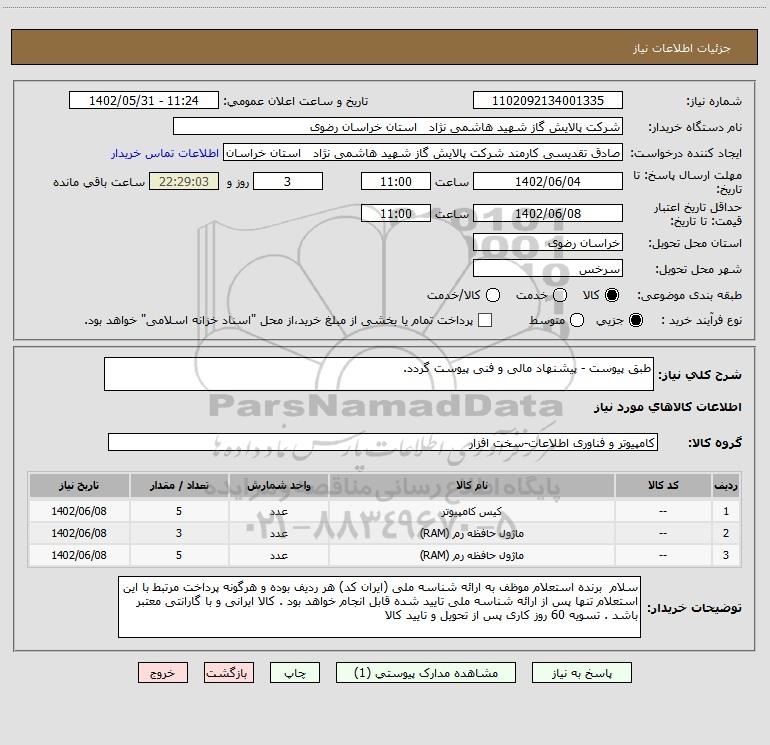Click the remaining days field showing 3
The width and height of the screenshot is (770, 745).
pos(288,181)
